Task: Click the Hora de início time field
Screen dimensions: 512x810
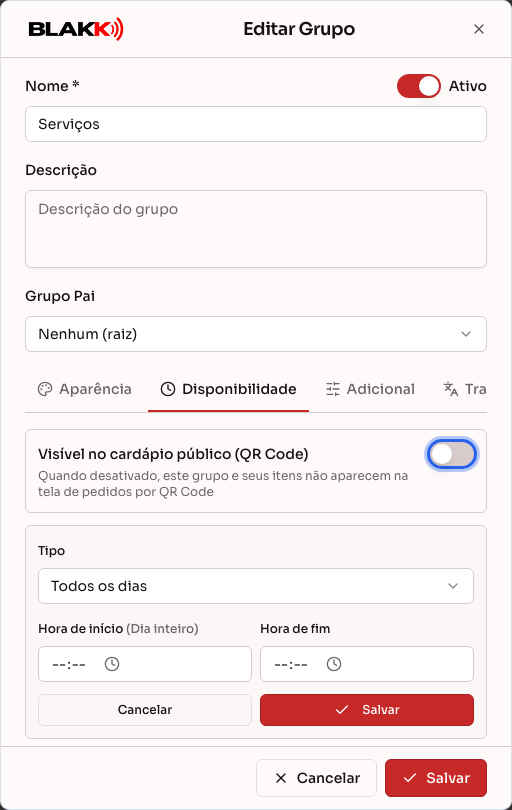Action: [145, 664]
